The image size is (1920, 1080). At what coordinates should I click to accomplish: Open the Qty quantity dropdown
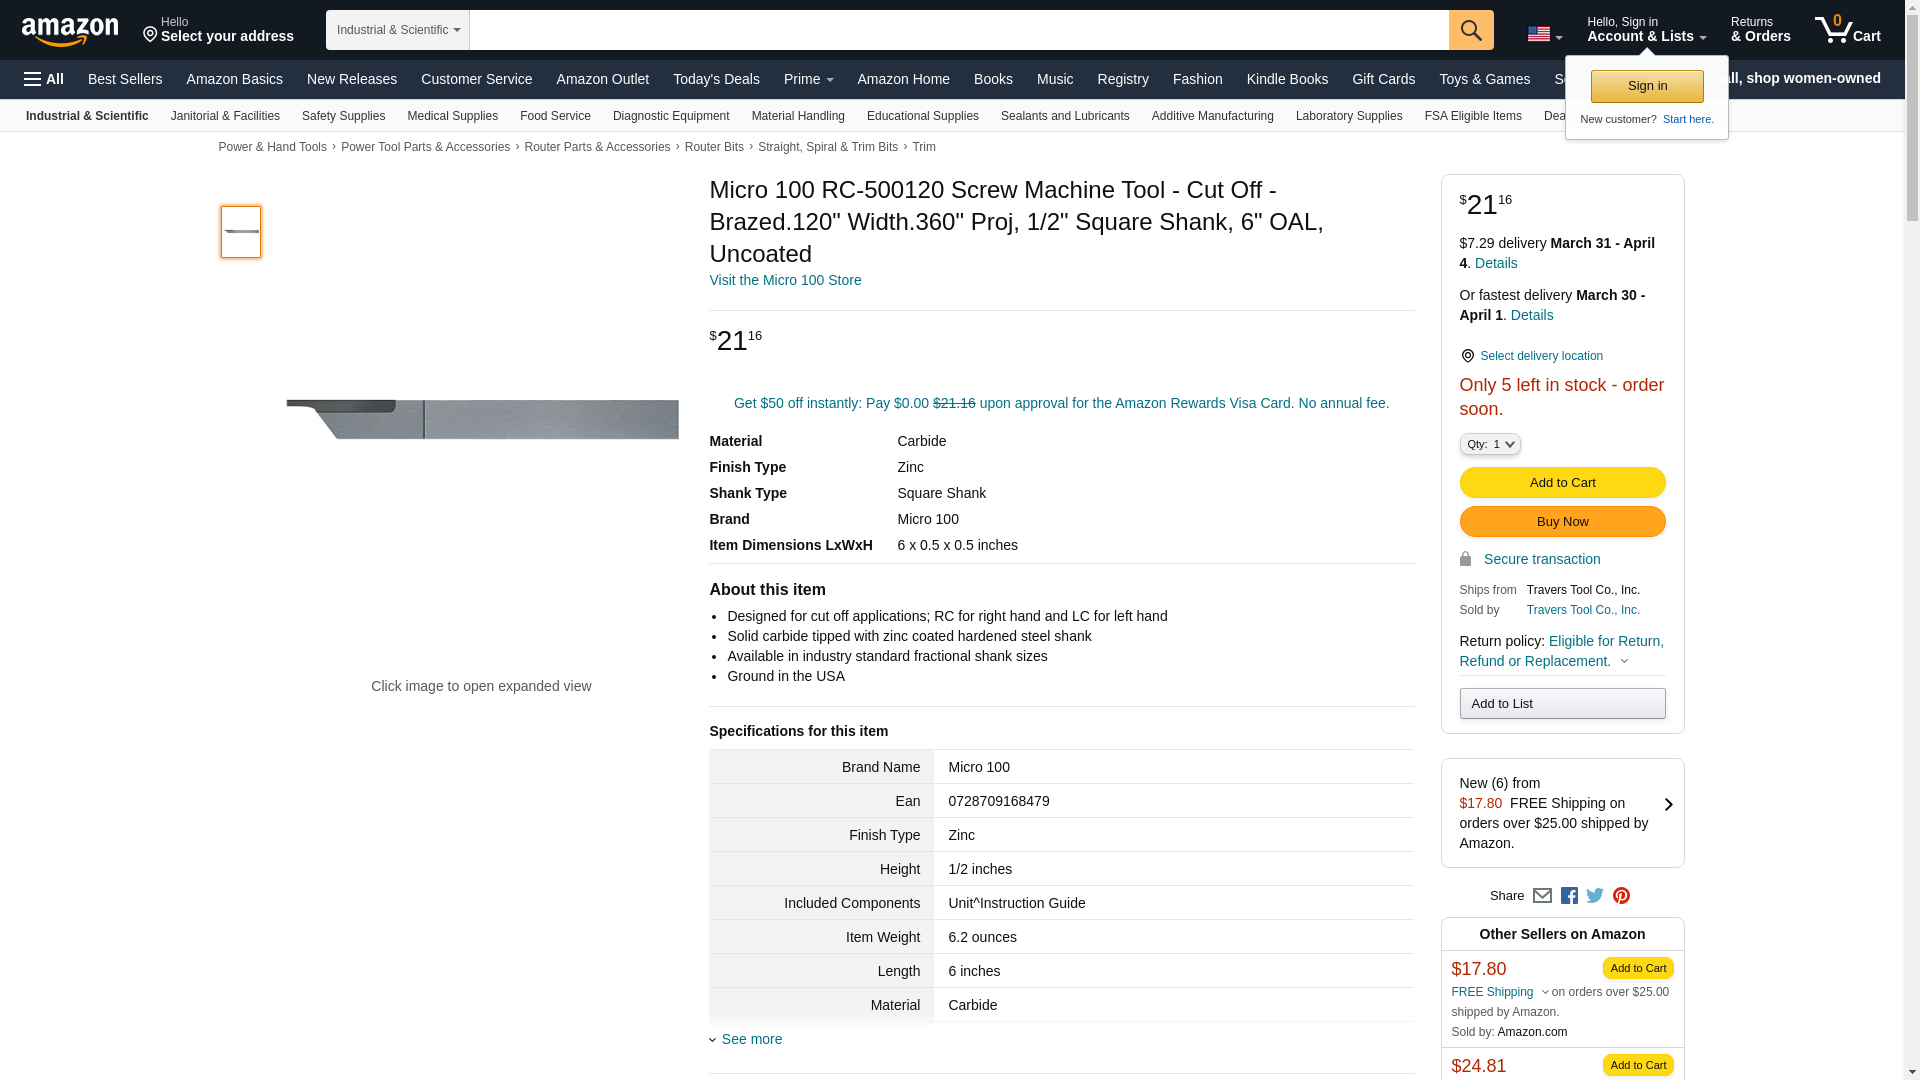tap(1489, 444)
